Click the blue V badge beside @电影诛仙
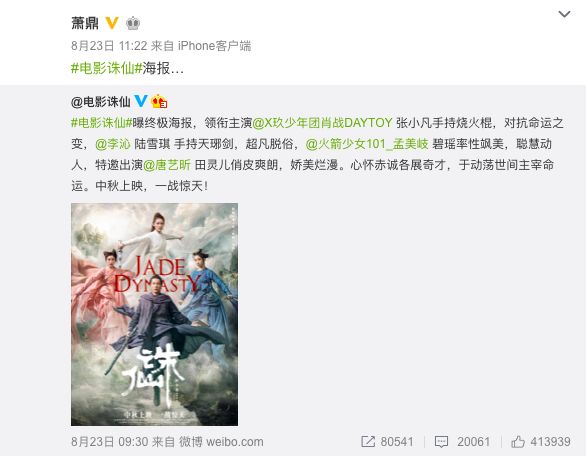Viewport: 586px width, 456px height. click(141, 101)
